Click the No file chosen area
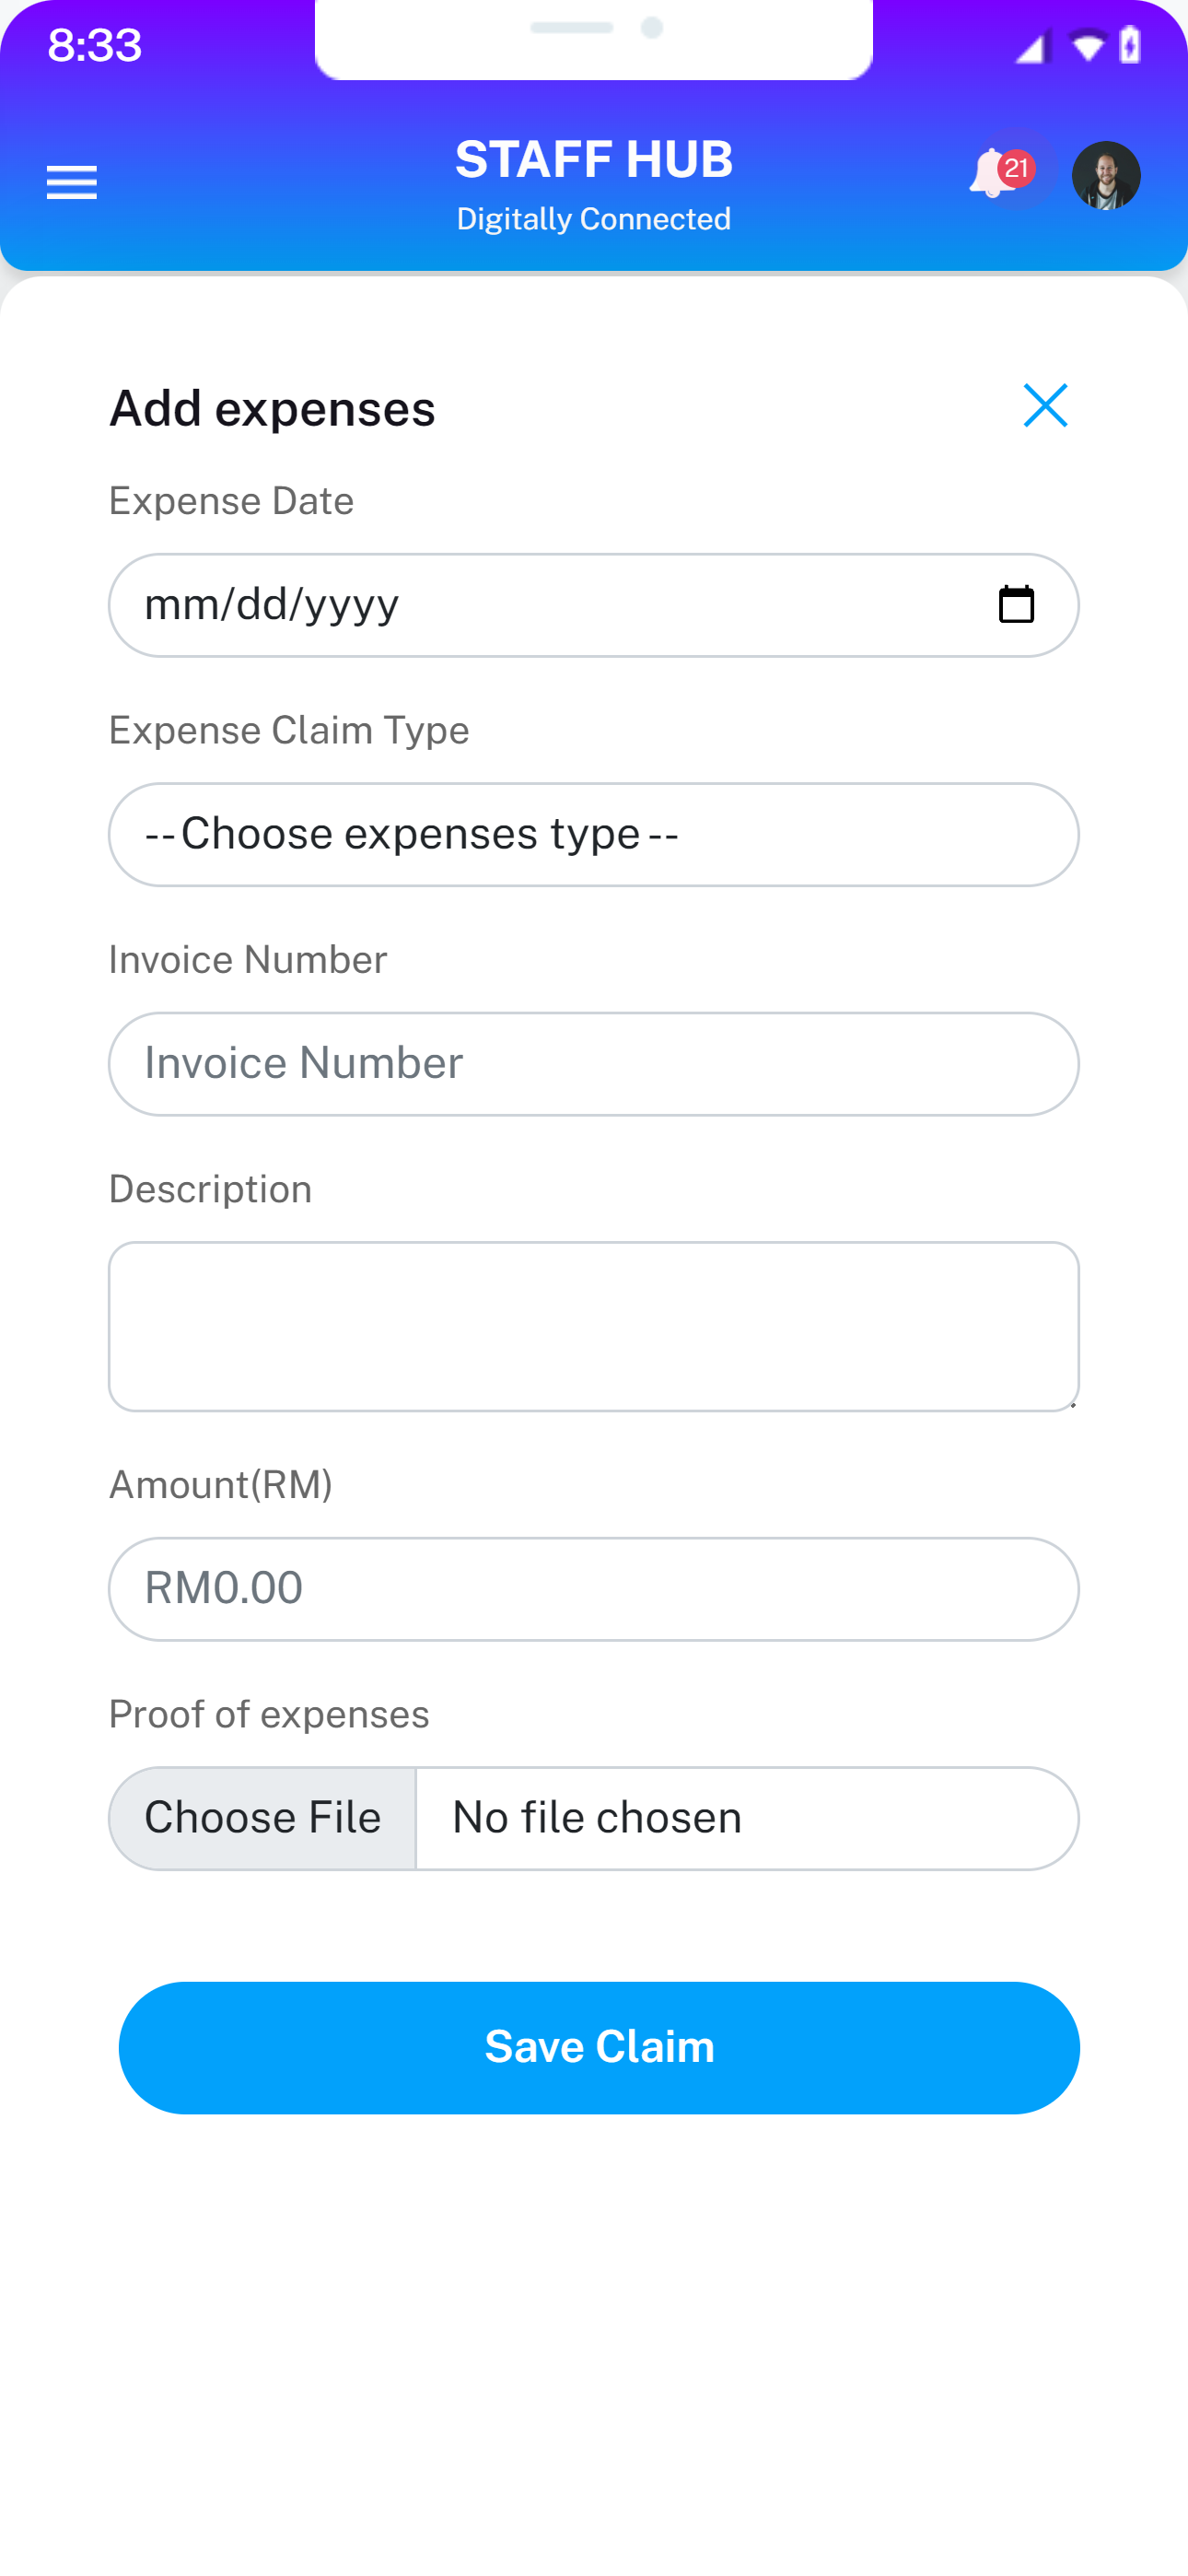1188x2576 pixels. tap(745, 1818)
